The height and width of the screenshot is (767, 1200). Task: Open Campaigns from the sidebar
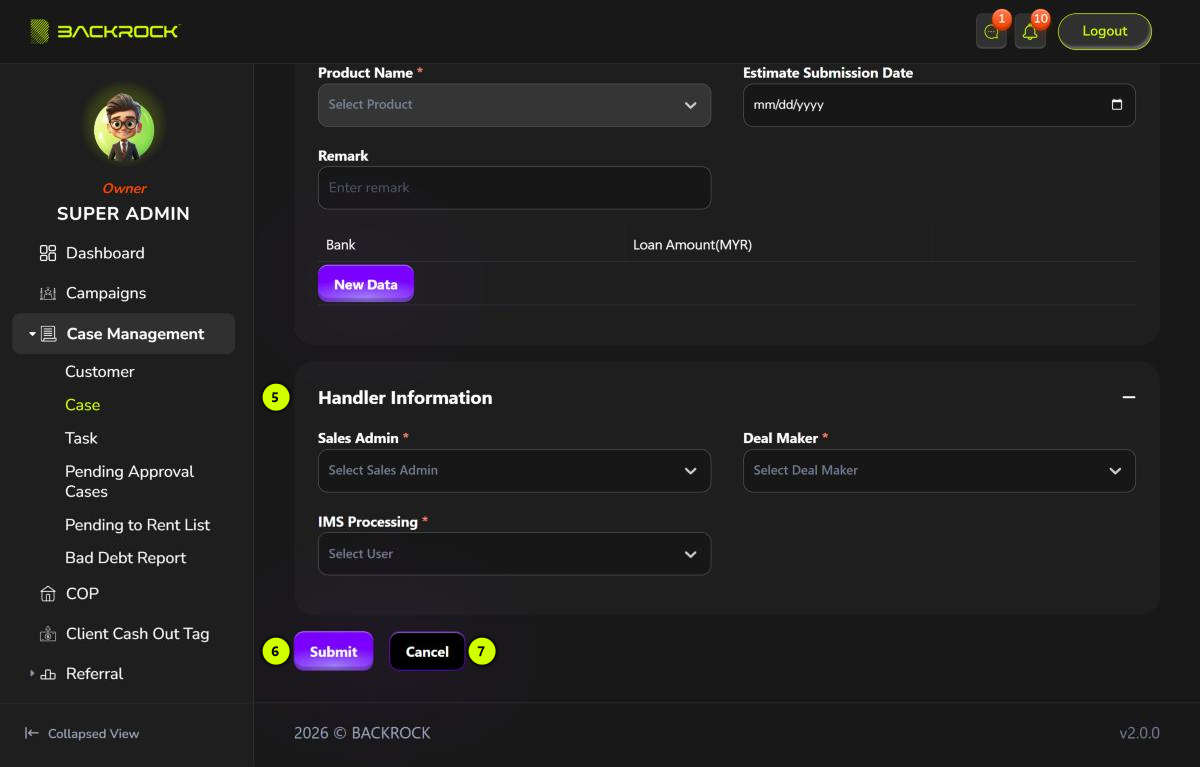[106, 293]
